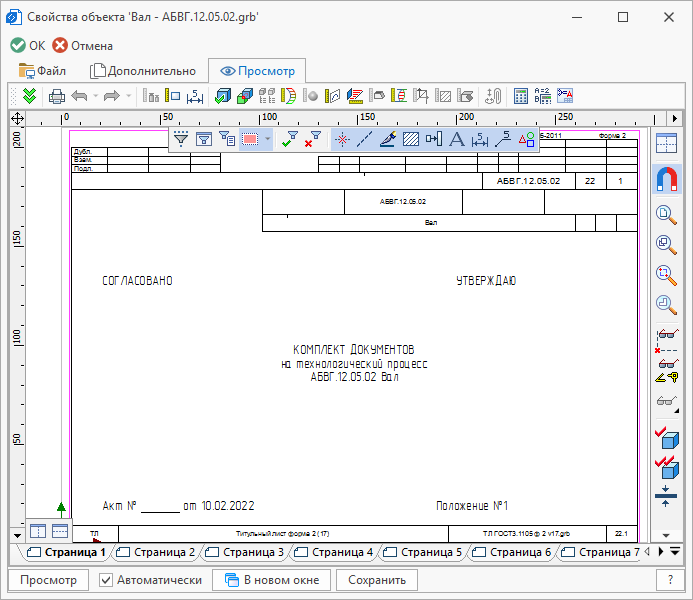This screenshot has width=693, height=600.
Task: Toggle the red rectangle selection mode
Action: (x=250, y=139)
